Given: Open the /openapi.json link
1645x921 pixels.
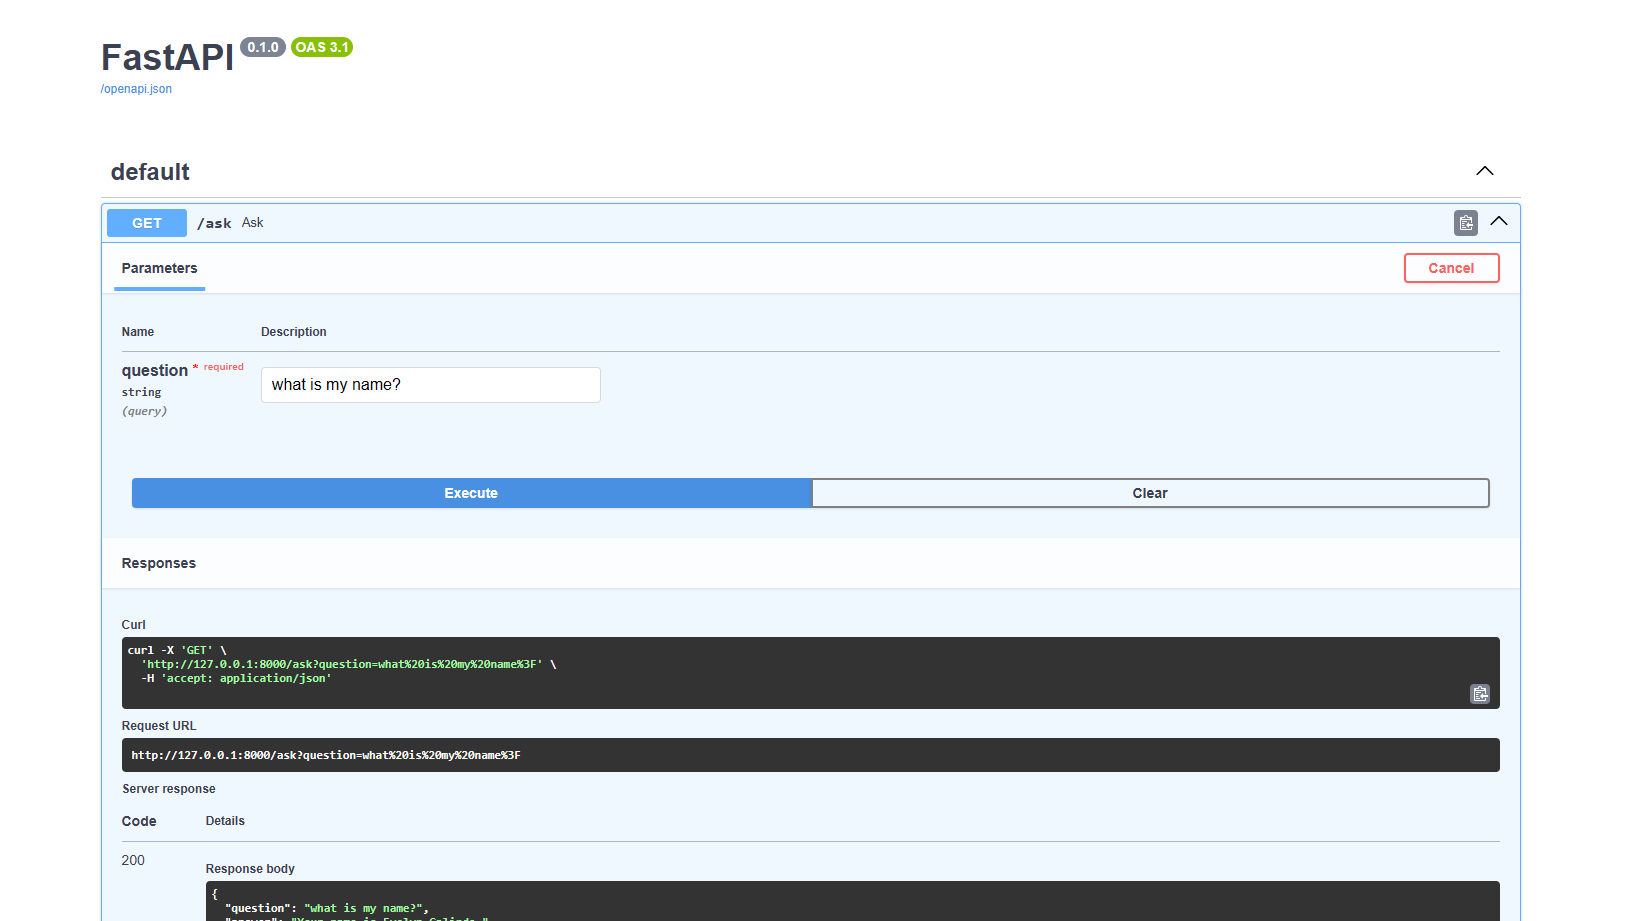Looking at the screenshot, I should (136, 89).
